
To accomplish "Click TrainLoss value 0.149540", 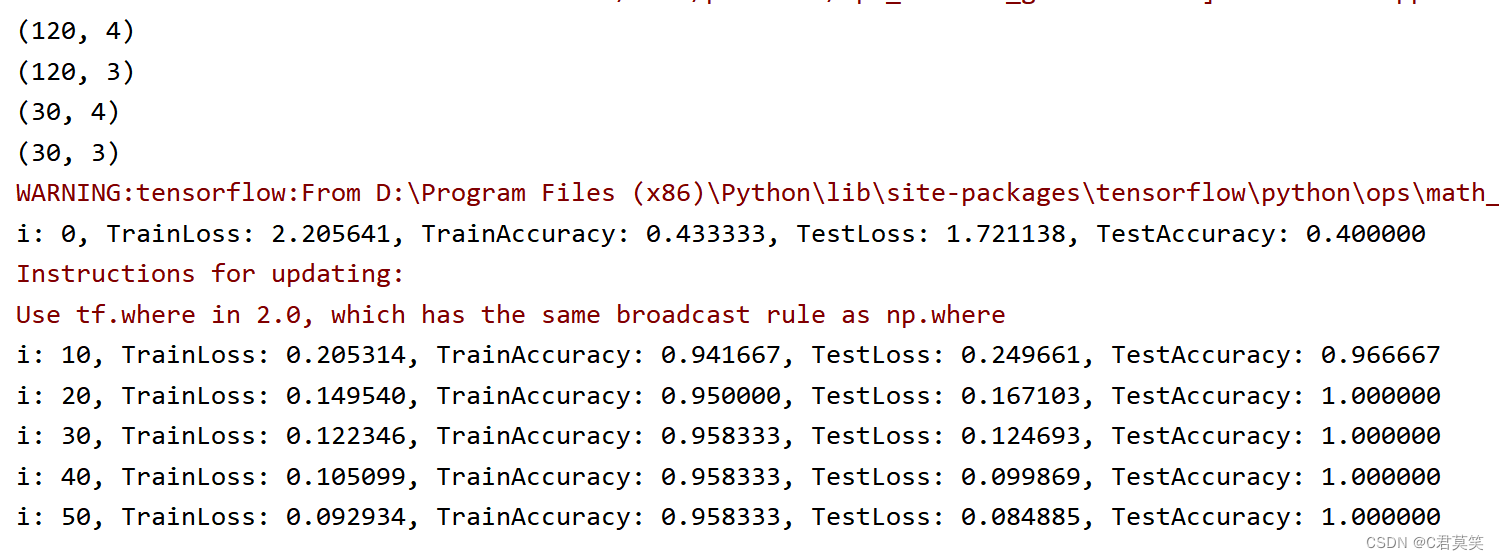I will [x=346, y=396].
